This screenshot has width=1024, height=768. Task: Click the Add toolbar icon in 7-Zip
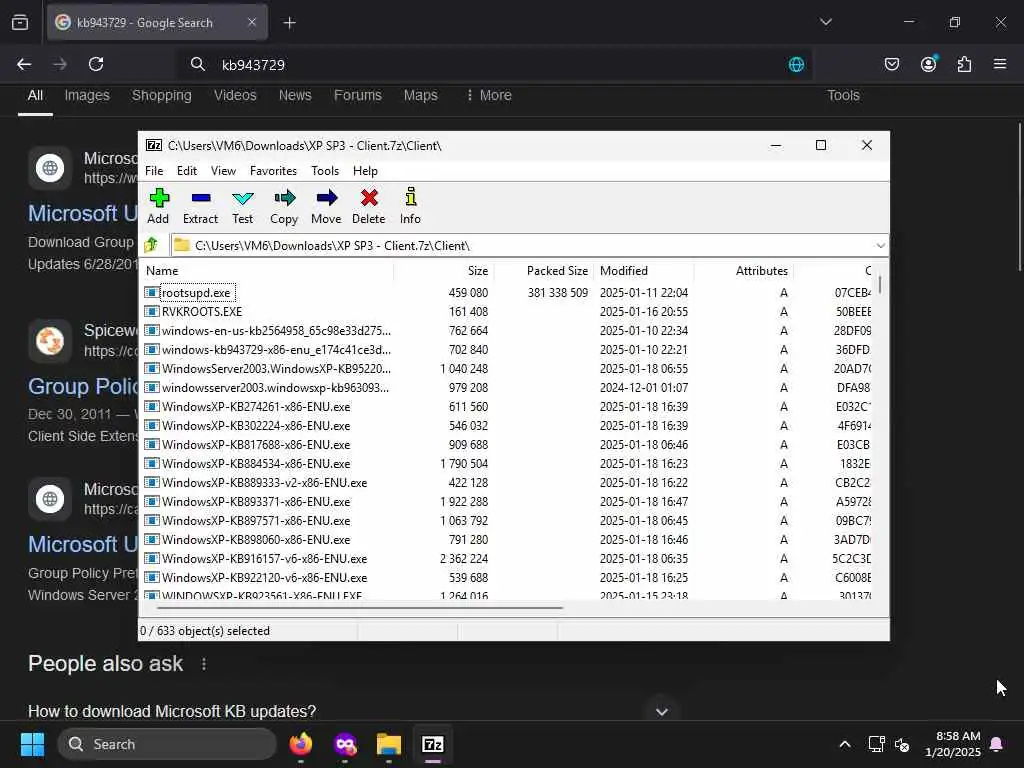tap(158, 206)
